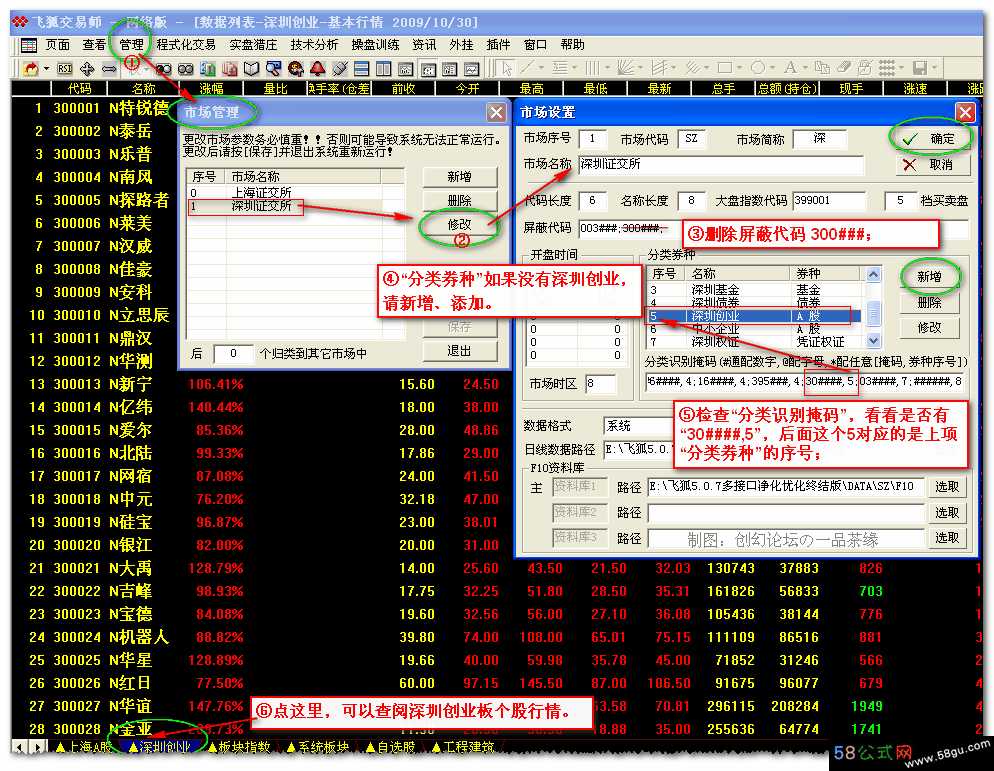
Task: Open the 页面 menu
Action: click(x=58, y=45)
